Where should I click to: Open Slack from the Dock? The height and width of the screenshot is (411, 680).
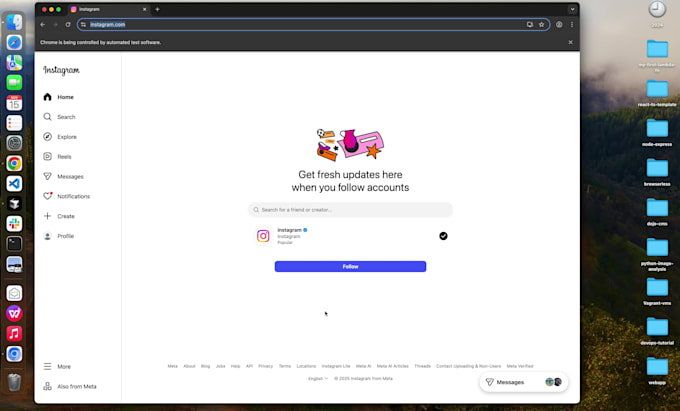(x=14, y=223)
